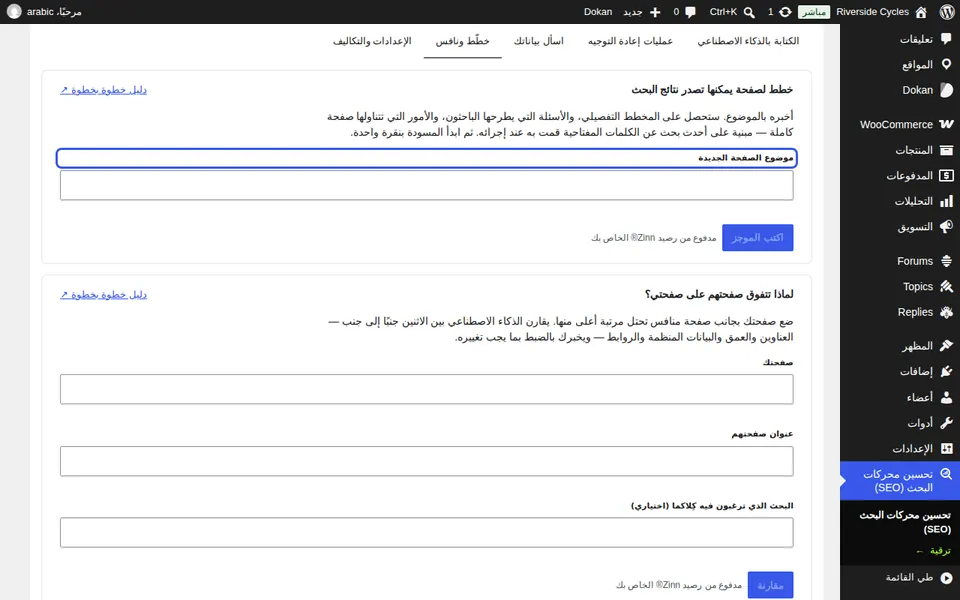Click the التسويق megaphone icon

[x=946, y=227]
